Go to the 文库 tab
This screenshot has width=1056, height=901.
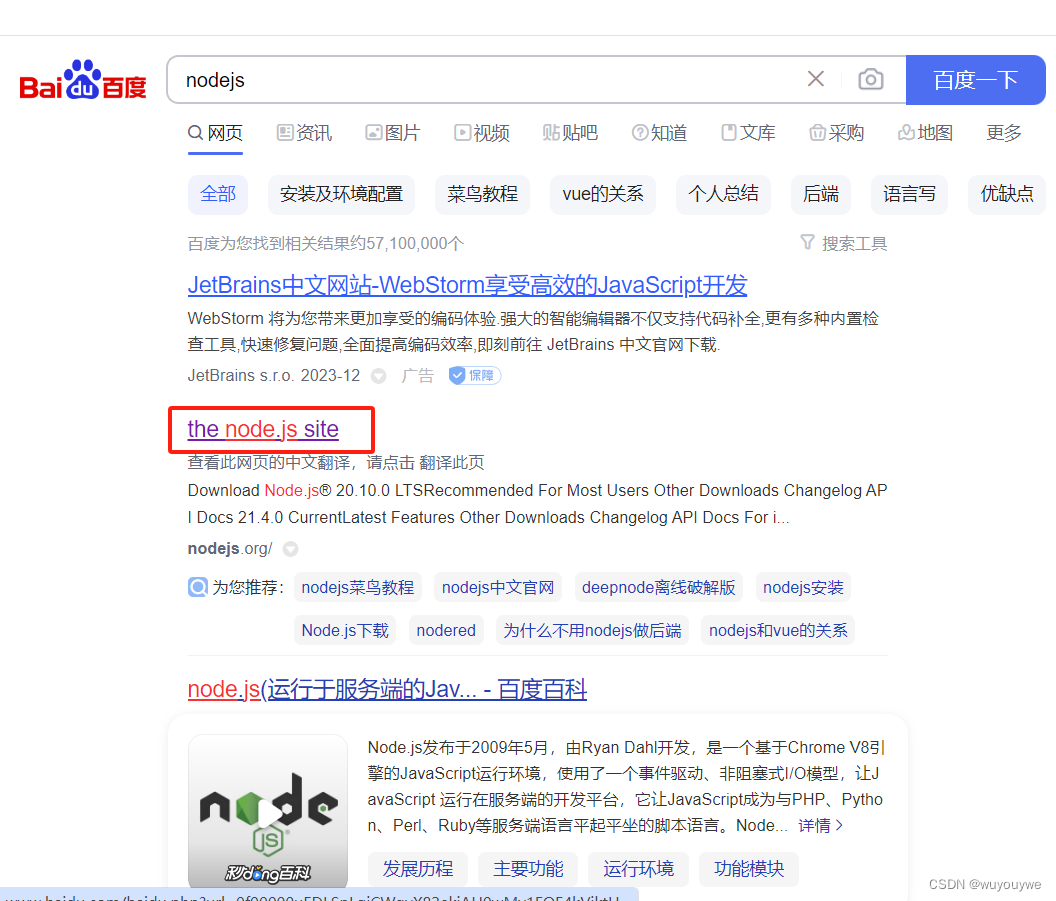(x=748, y=133)
